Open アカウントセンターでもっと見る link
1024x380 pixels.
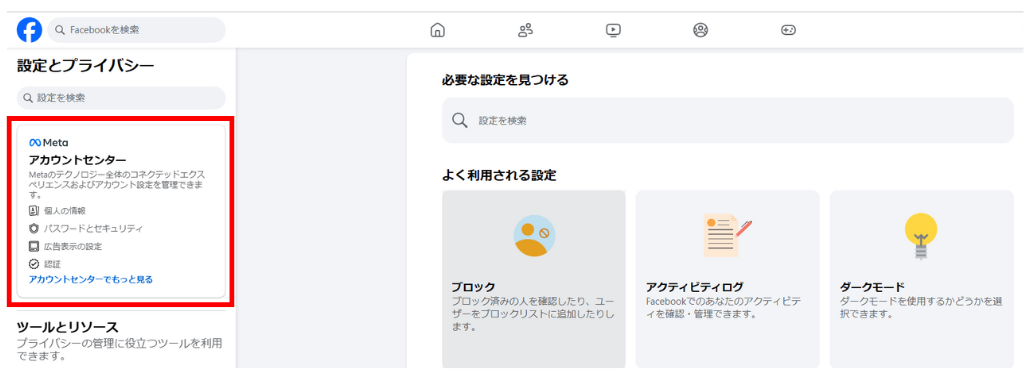[91, 279]
